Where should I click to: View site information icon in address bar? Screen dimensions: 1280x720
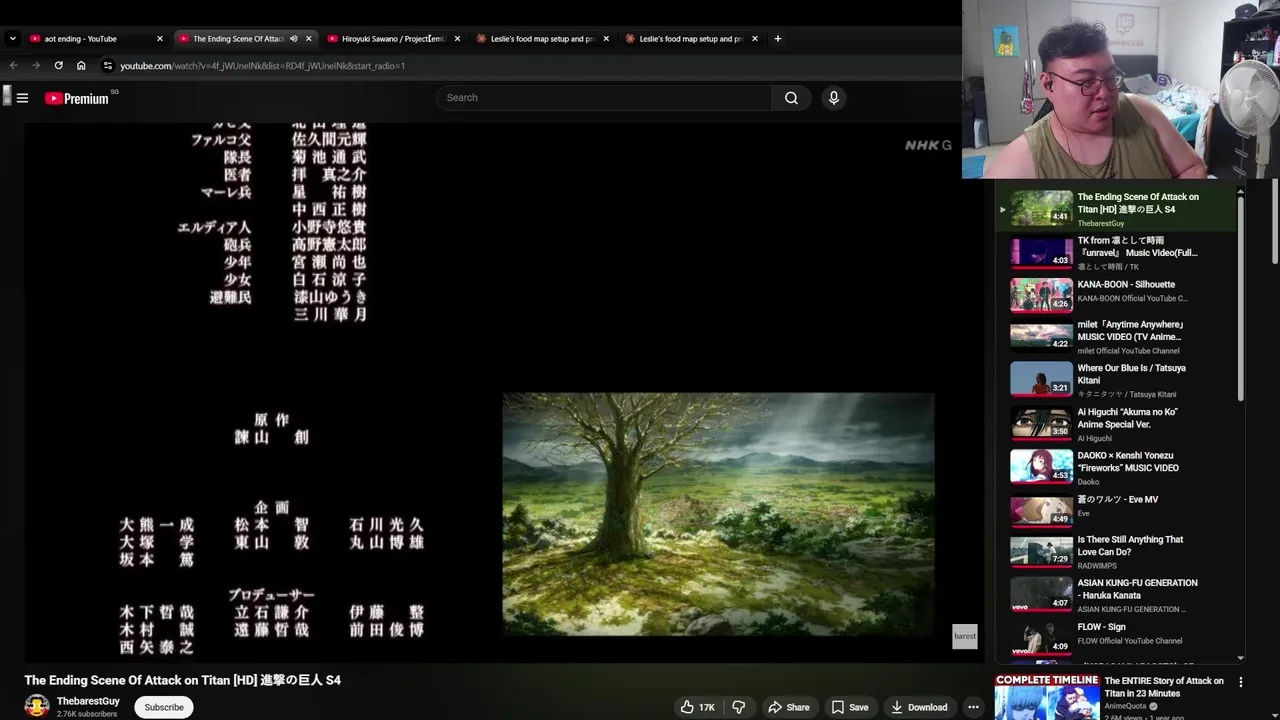point(107,66)
